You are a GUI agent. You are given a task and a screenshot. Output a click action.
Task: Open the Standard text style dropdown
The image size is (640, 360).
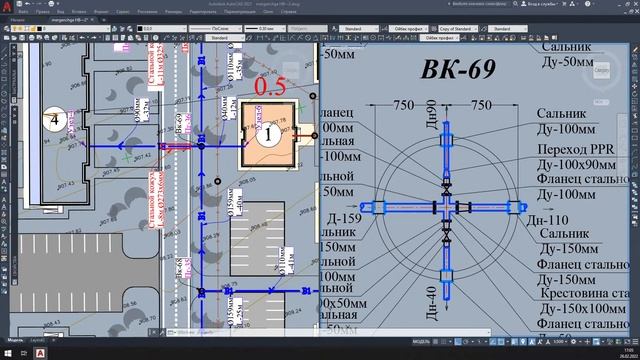pyautogui.click(x=359, y=29)
